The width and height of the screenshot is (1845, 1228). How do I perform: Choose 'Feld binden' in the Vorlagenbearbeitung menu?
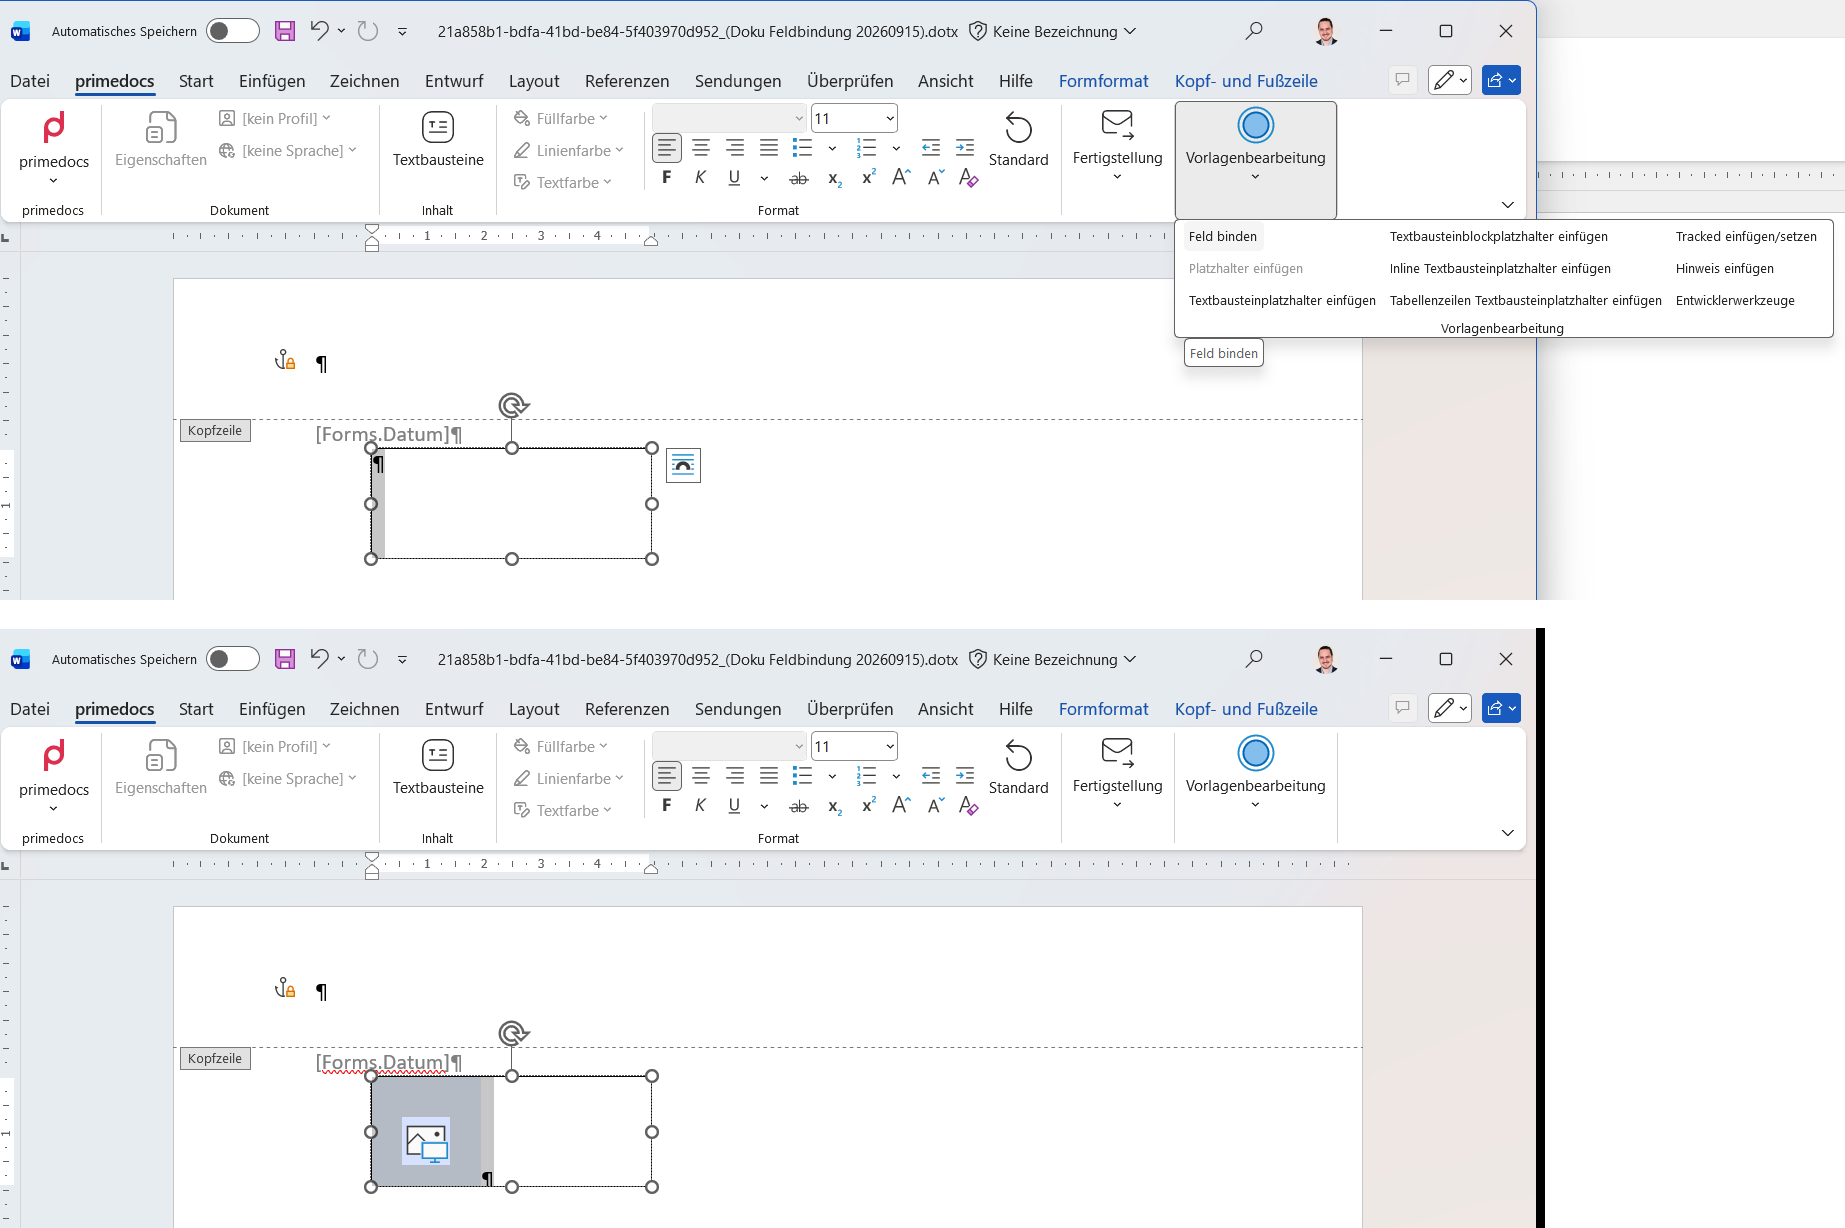(x=1222, y=237)
